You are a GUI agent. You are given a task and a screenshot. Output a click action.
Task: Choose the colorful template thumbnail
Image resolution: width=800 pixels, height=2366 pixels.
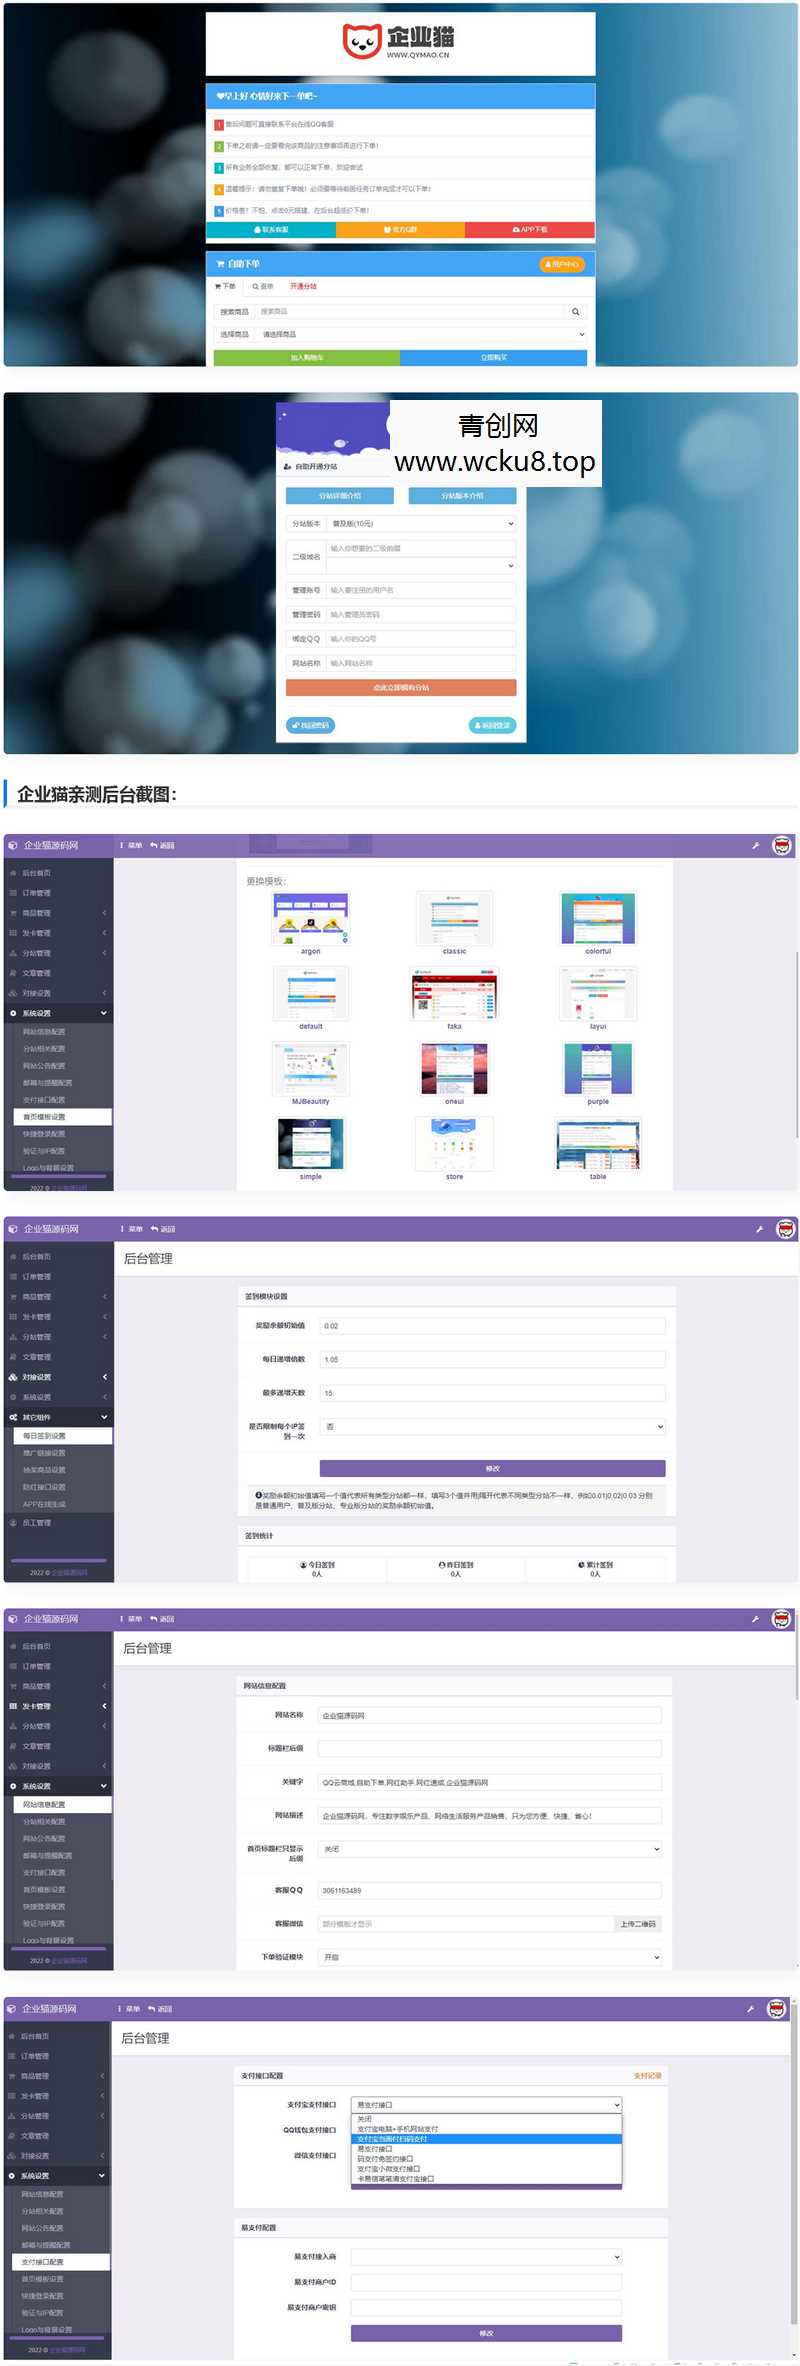click(x=598, y=919)
